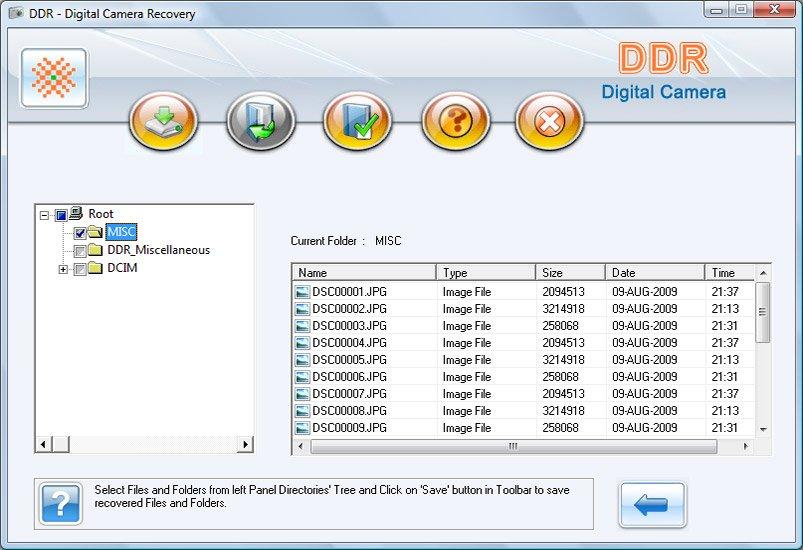The height and width of the screenshot is (550, 803).
Task: Select file name DSC00001.JPG
Action: coord(349,292)
